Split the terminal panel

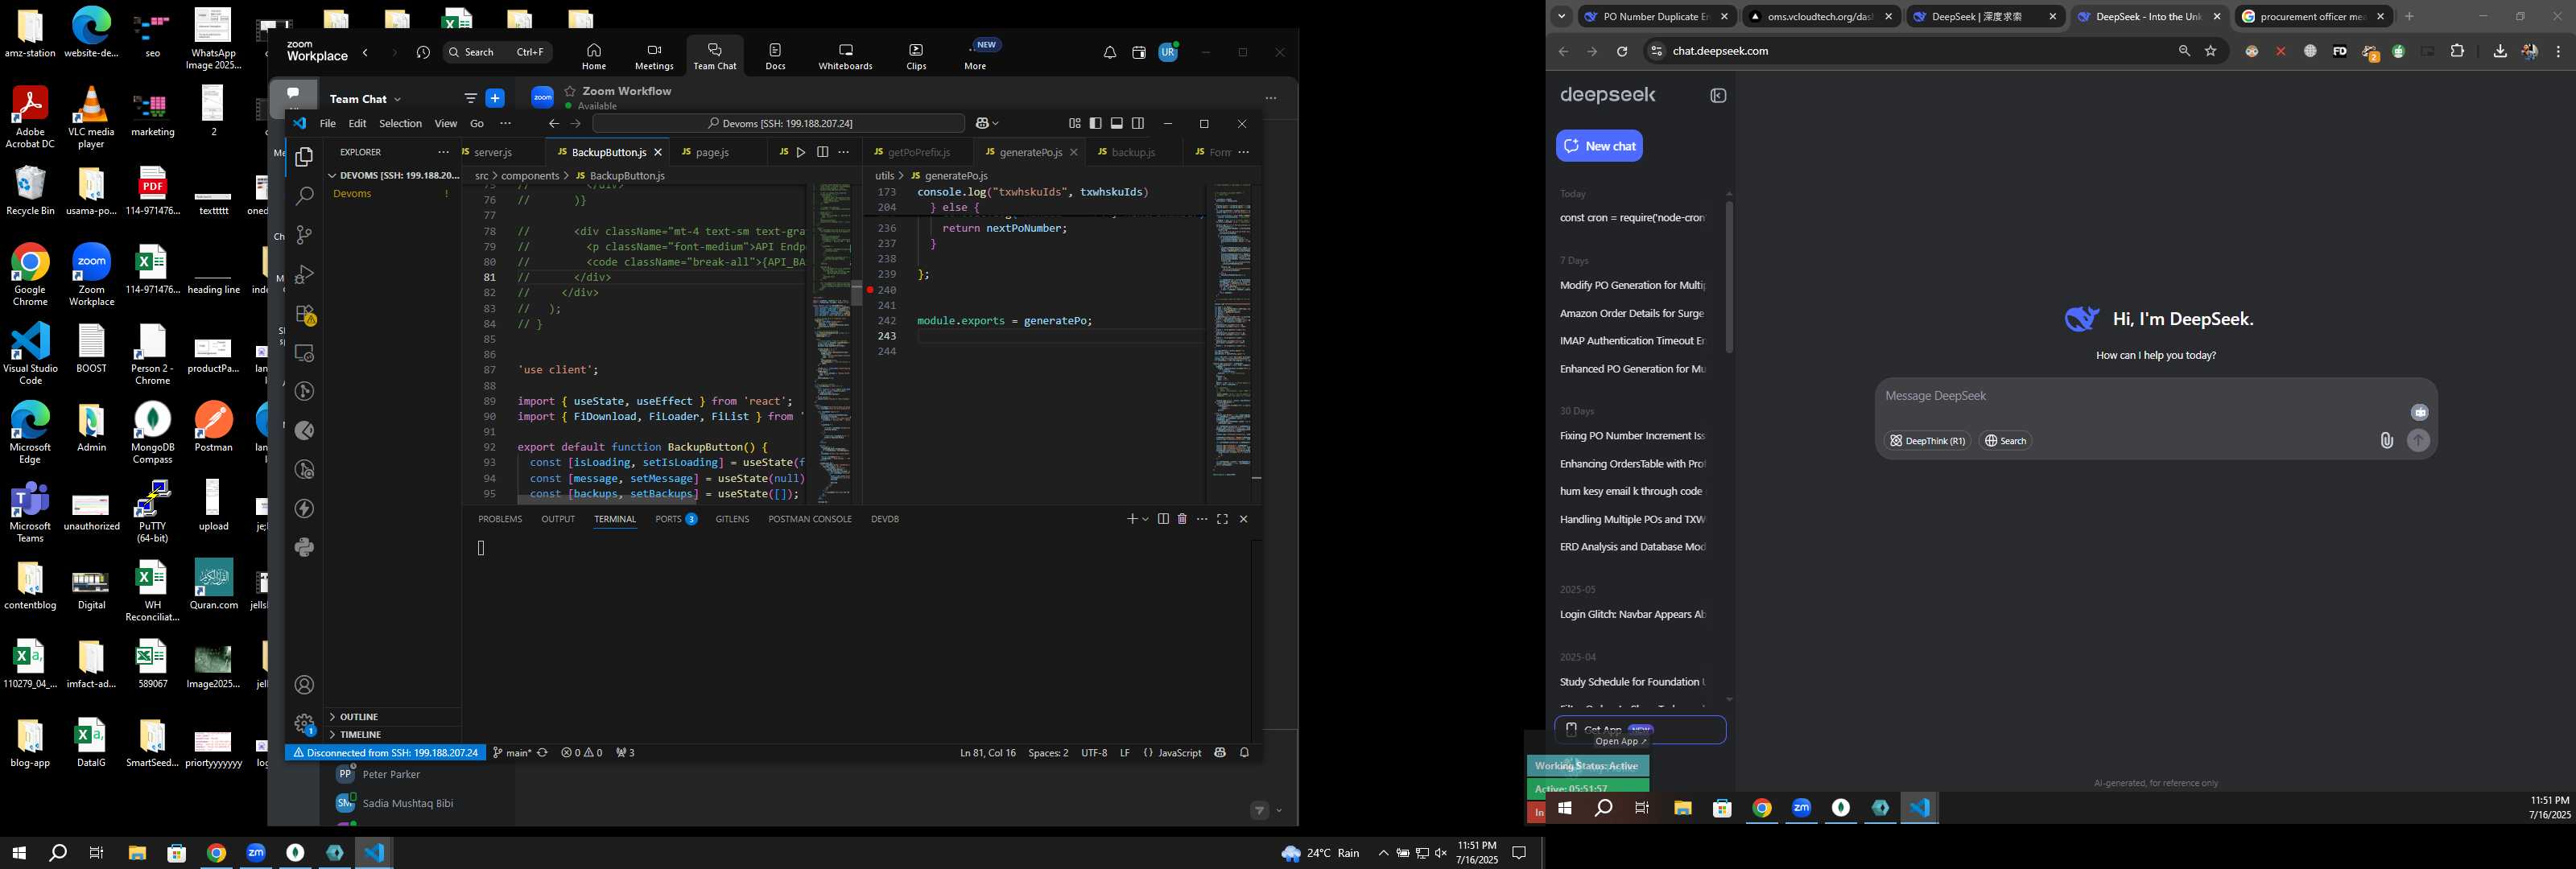click(1163, 519)
